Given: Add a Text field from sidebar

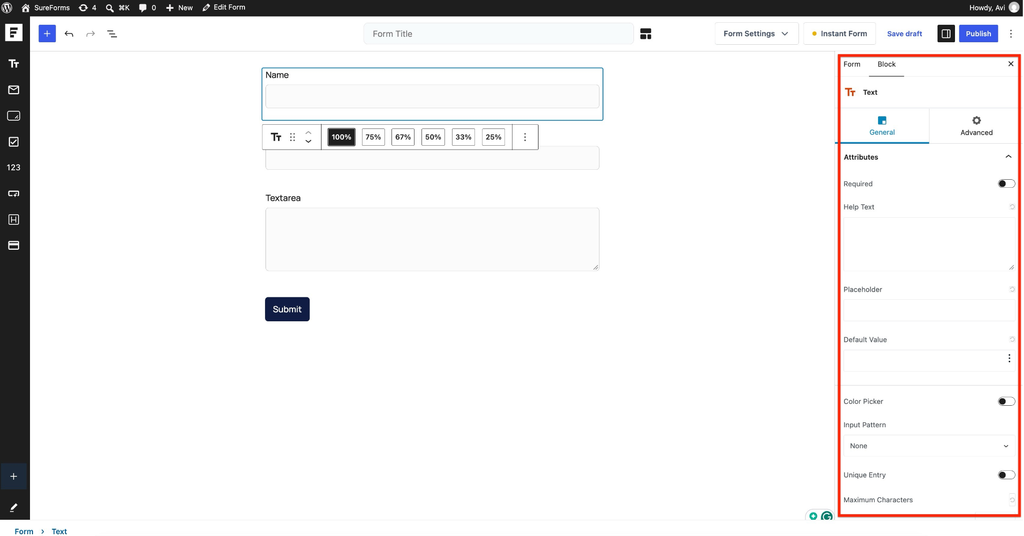Looking at the screenshot, I should coord(14,63).
